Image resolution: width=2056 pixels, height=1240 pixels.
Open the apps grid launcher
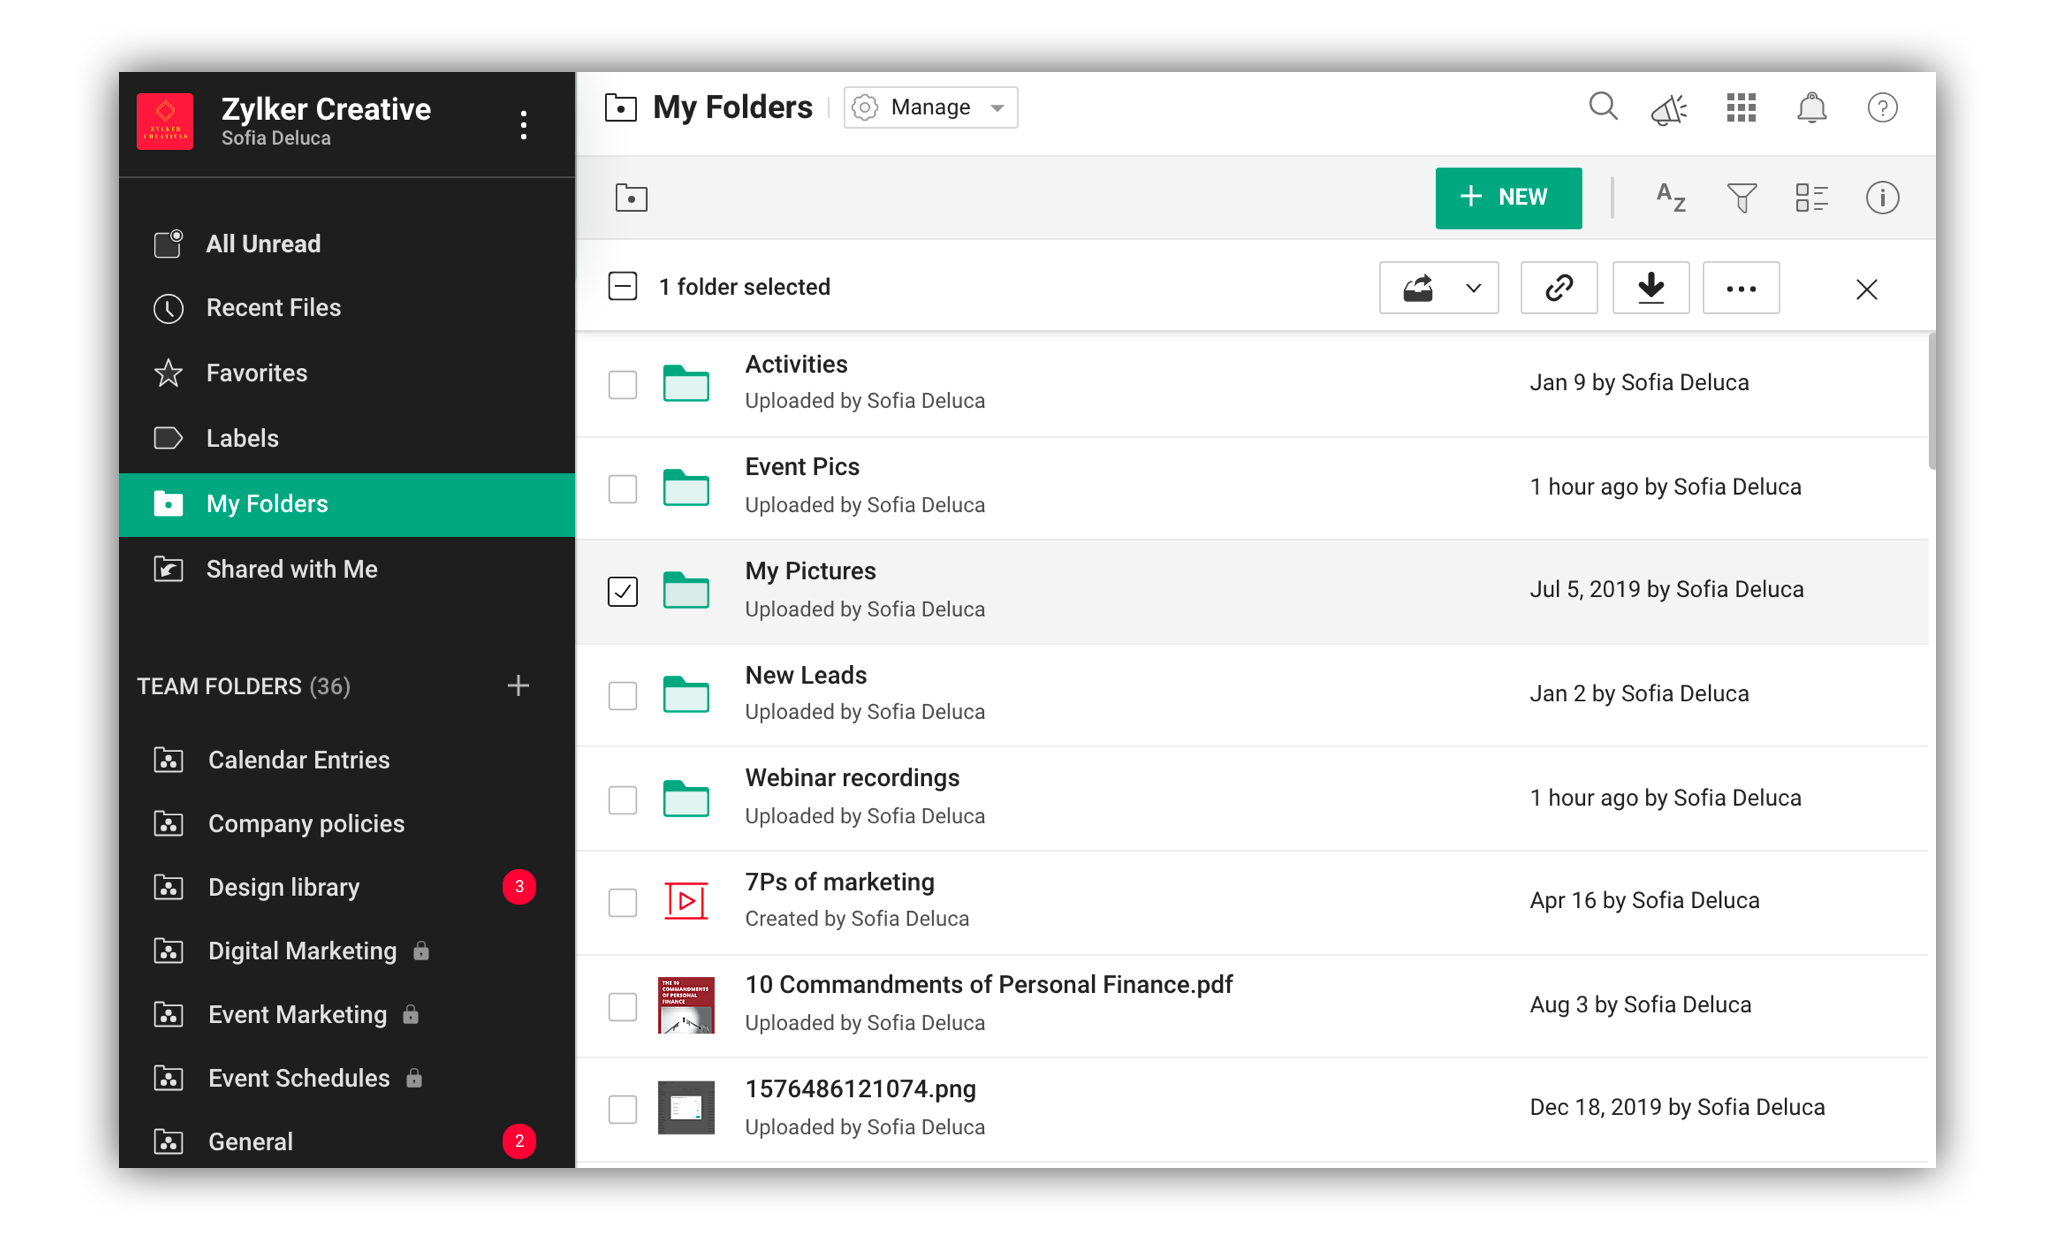click(x=1741, y=107)
